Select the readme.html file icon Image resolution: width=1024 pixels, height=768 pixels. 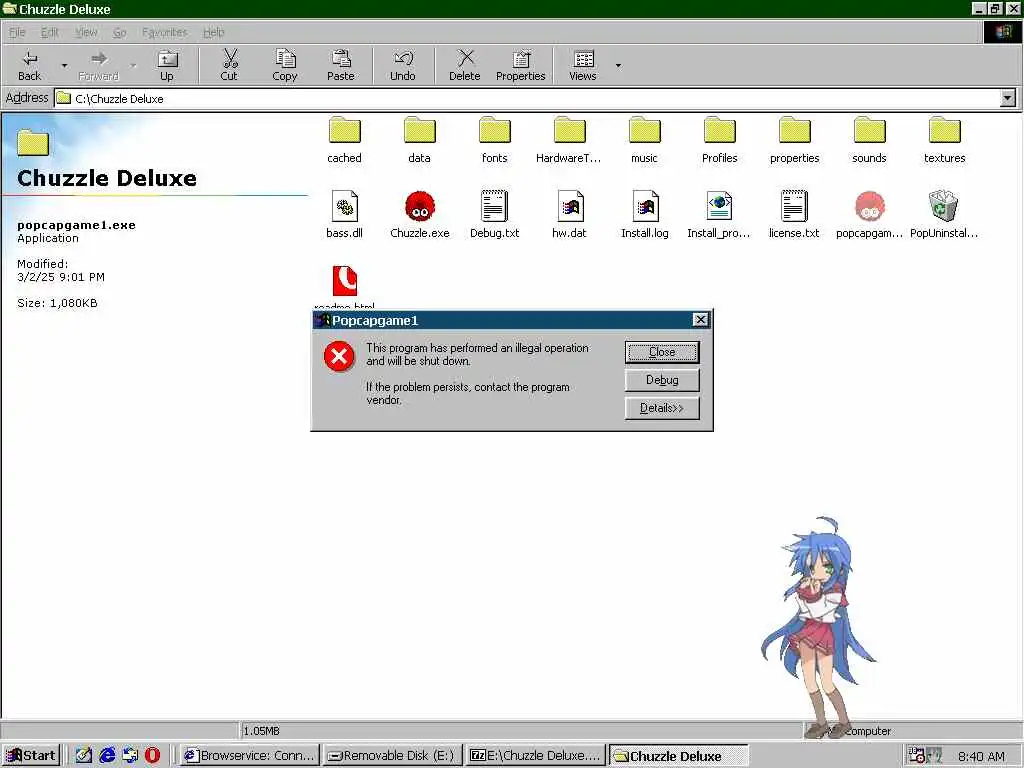345,281
